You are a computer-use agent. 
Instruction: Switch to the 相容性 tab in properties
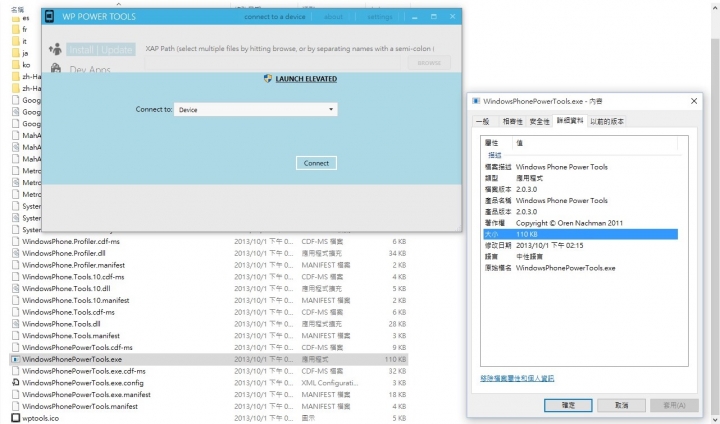[x=512, y=121]
